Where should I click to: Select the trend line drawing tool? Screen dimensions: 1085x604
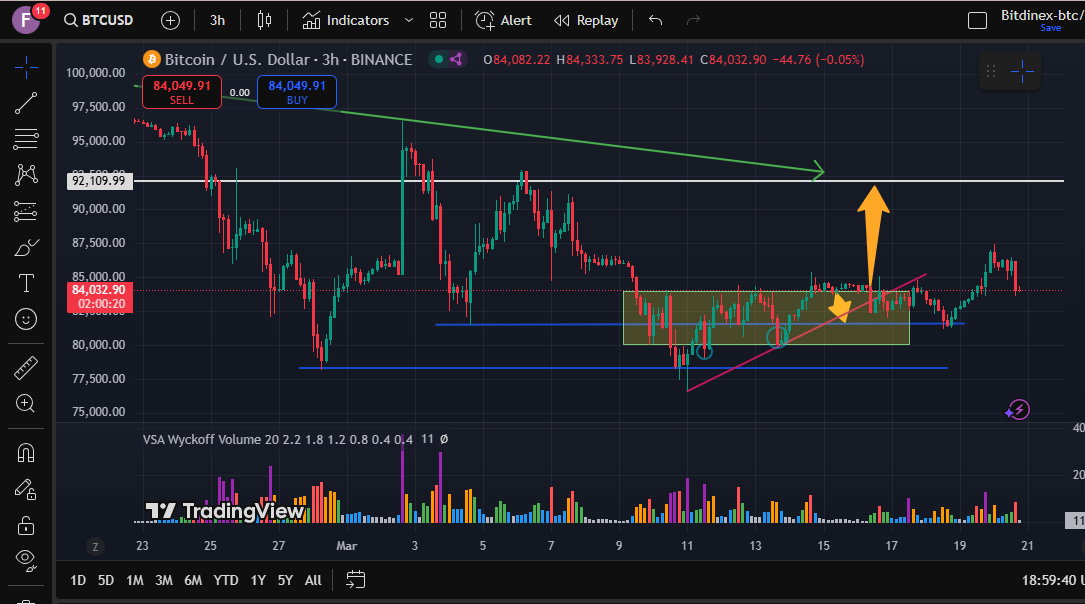(26, 104)
